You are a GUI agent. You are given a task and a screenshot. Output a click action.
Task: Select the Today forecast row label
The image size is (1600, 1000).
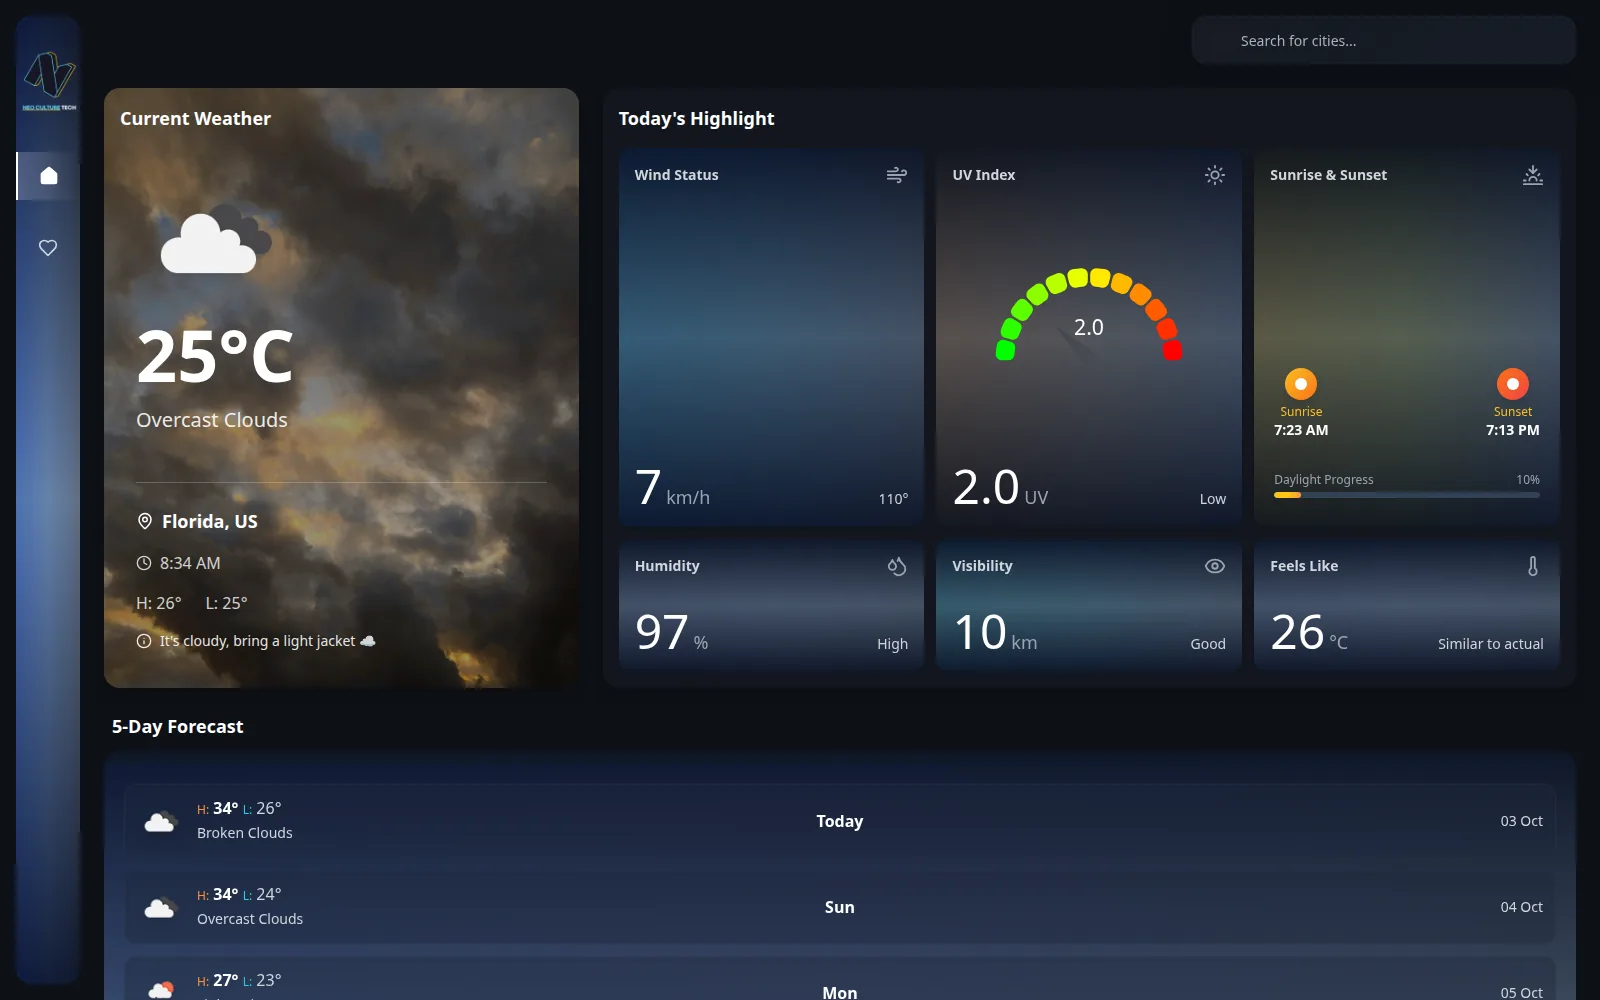[839, 821]
